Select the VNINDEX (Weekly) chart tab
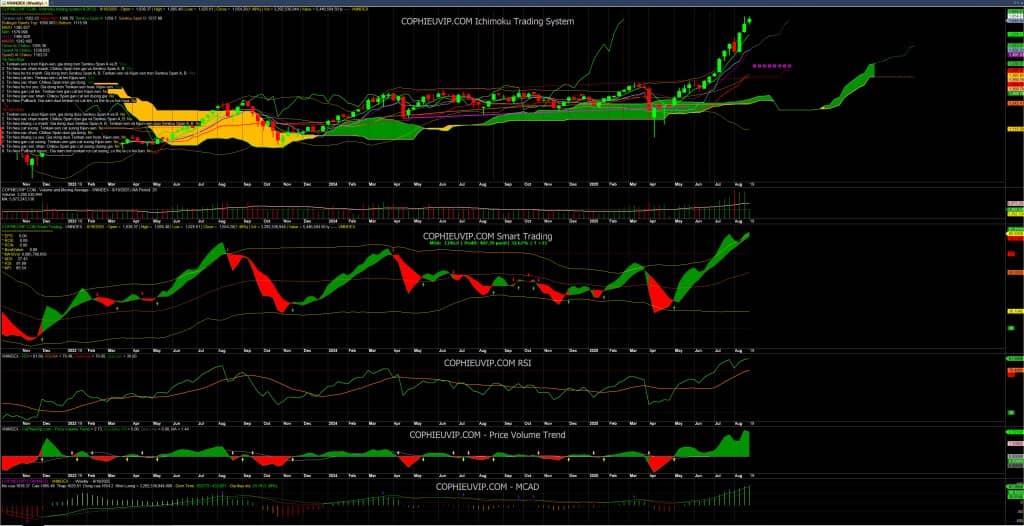Viewport: 1024px width, 526px height. click(28, 3)
